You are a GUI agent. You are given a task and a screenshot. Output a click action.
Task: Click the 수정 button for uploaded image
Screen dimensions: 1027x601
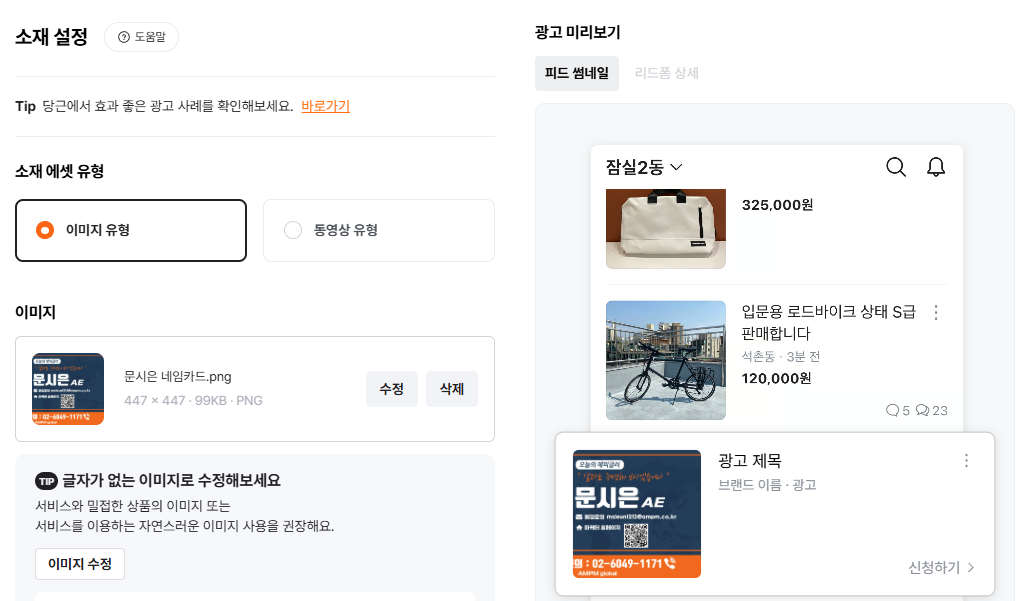(x=392, y=389)
